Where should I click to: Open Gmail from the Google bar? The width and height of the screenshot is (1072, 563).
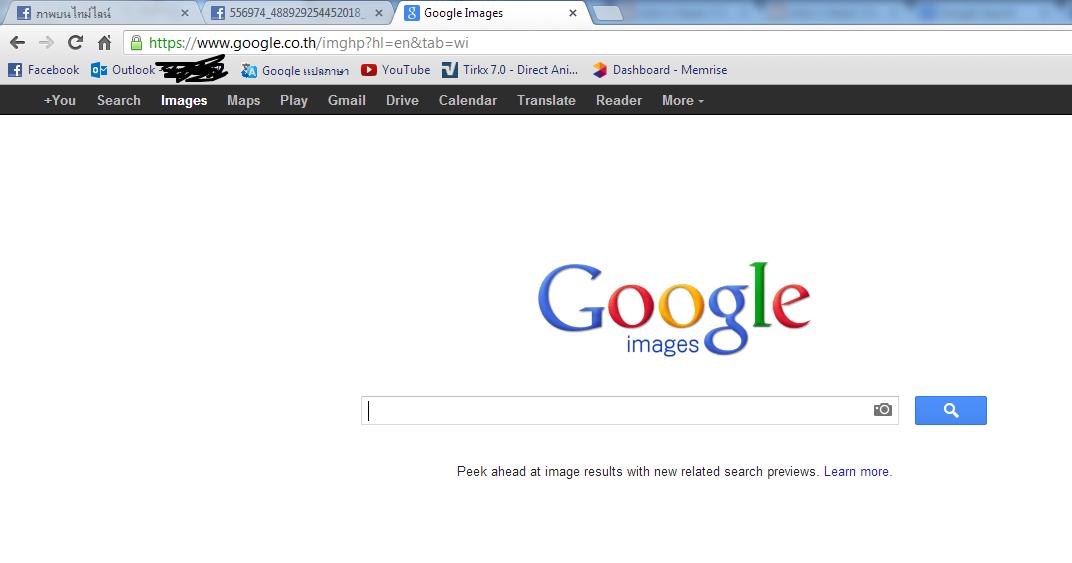click(x=347, y=101)
